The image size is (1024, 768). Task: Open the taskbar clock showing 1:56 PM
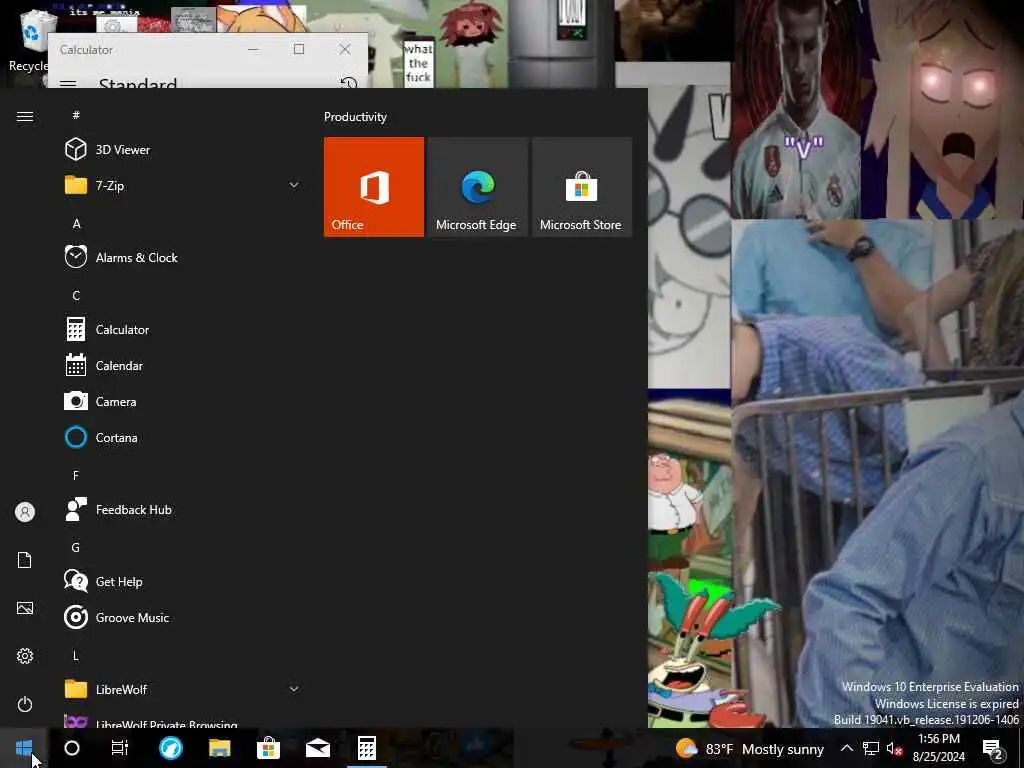click(939, 748)
